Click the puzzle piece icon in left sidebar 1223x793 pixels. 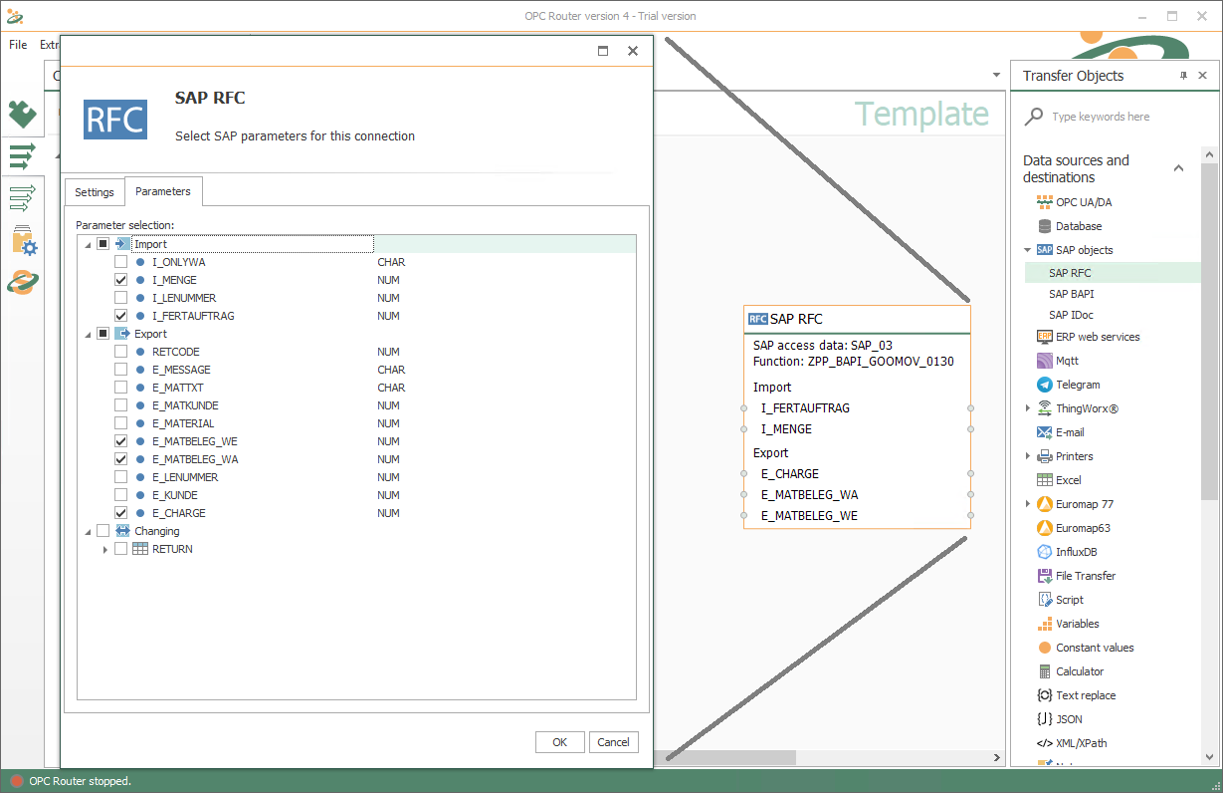click(x=22, y=114)
